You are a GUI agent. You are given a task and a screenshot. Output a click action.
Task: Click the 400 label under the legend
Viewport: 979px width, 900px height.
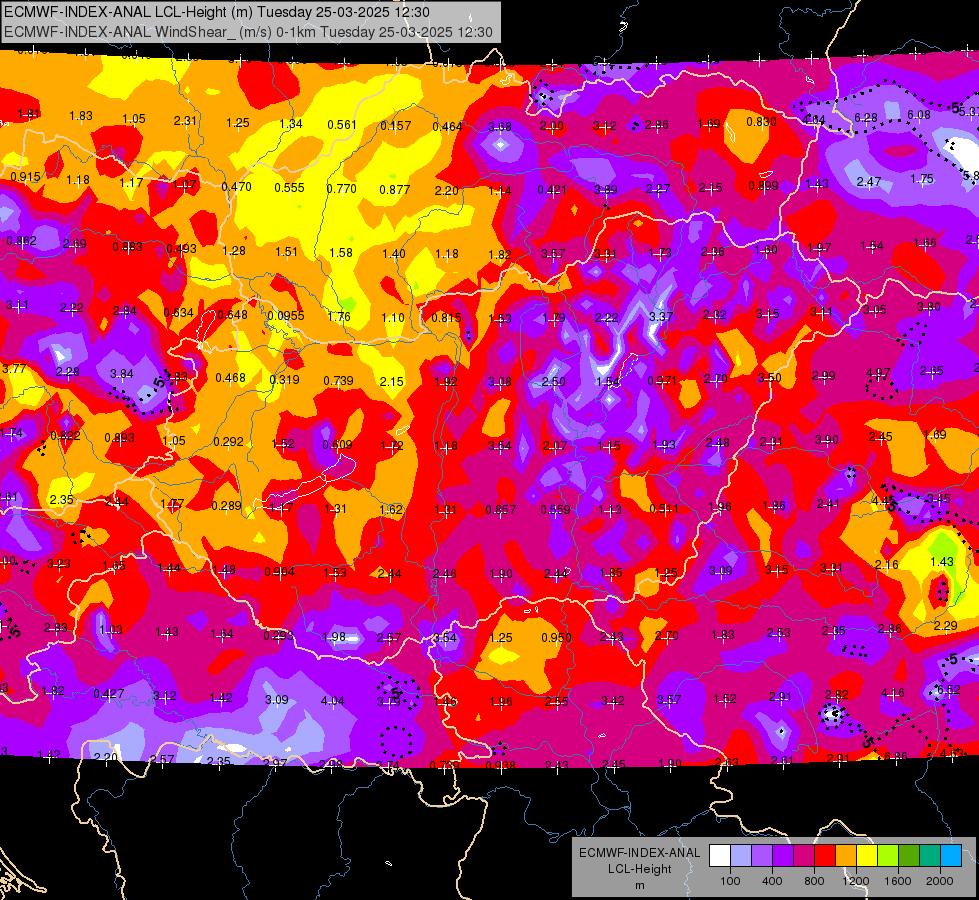[772, 881]
